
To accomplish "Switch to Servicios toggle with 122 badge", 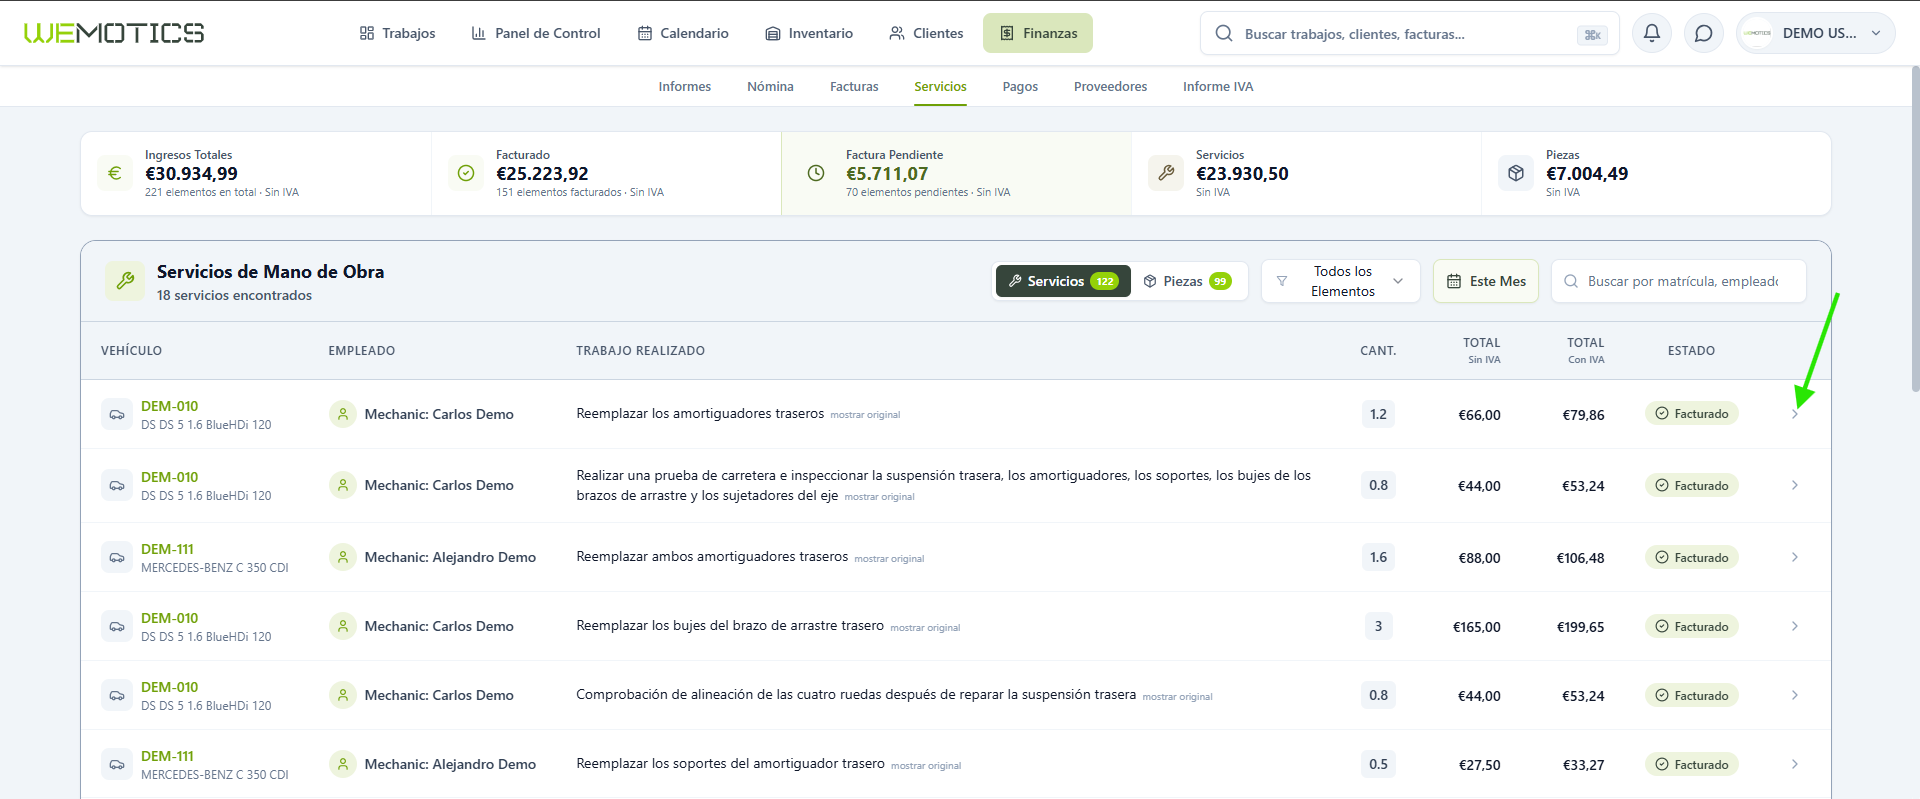I will click(1063, 281).
